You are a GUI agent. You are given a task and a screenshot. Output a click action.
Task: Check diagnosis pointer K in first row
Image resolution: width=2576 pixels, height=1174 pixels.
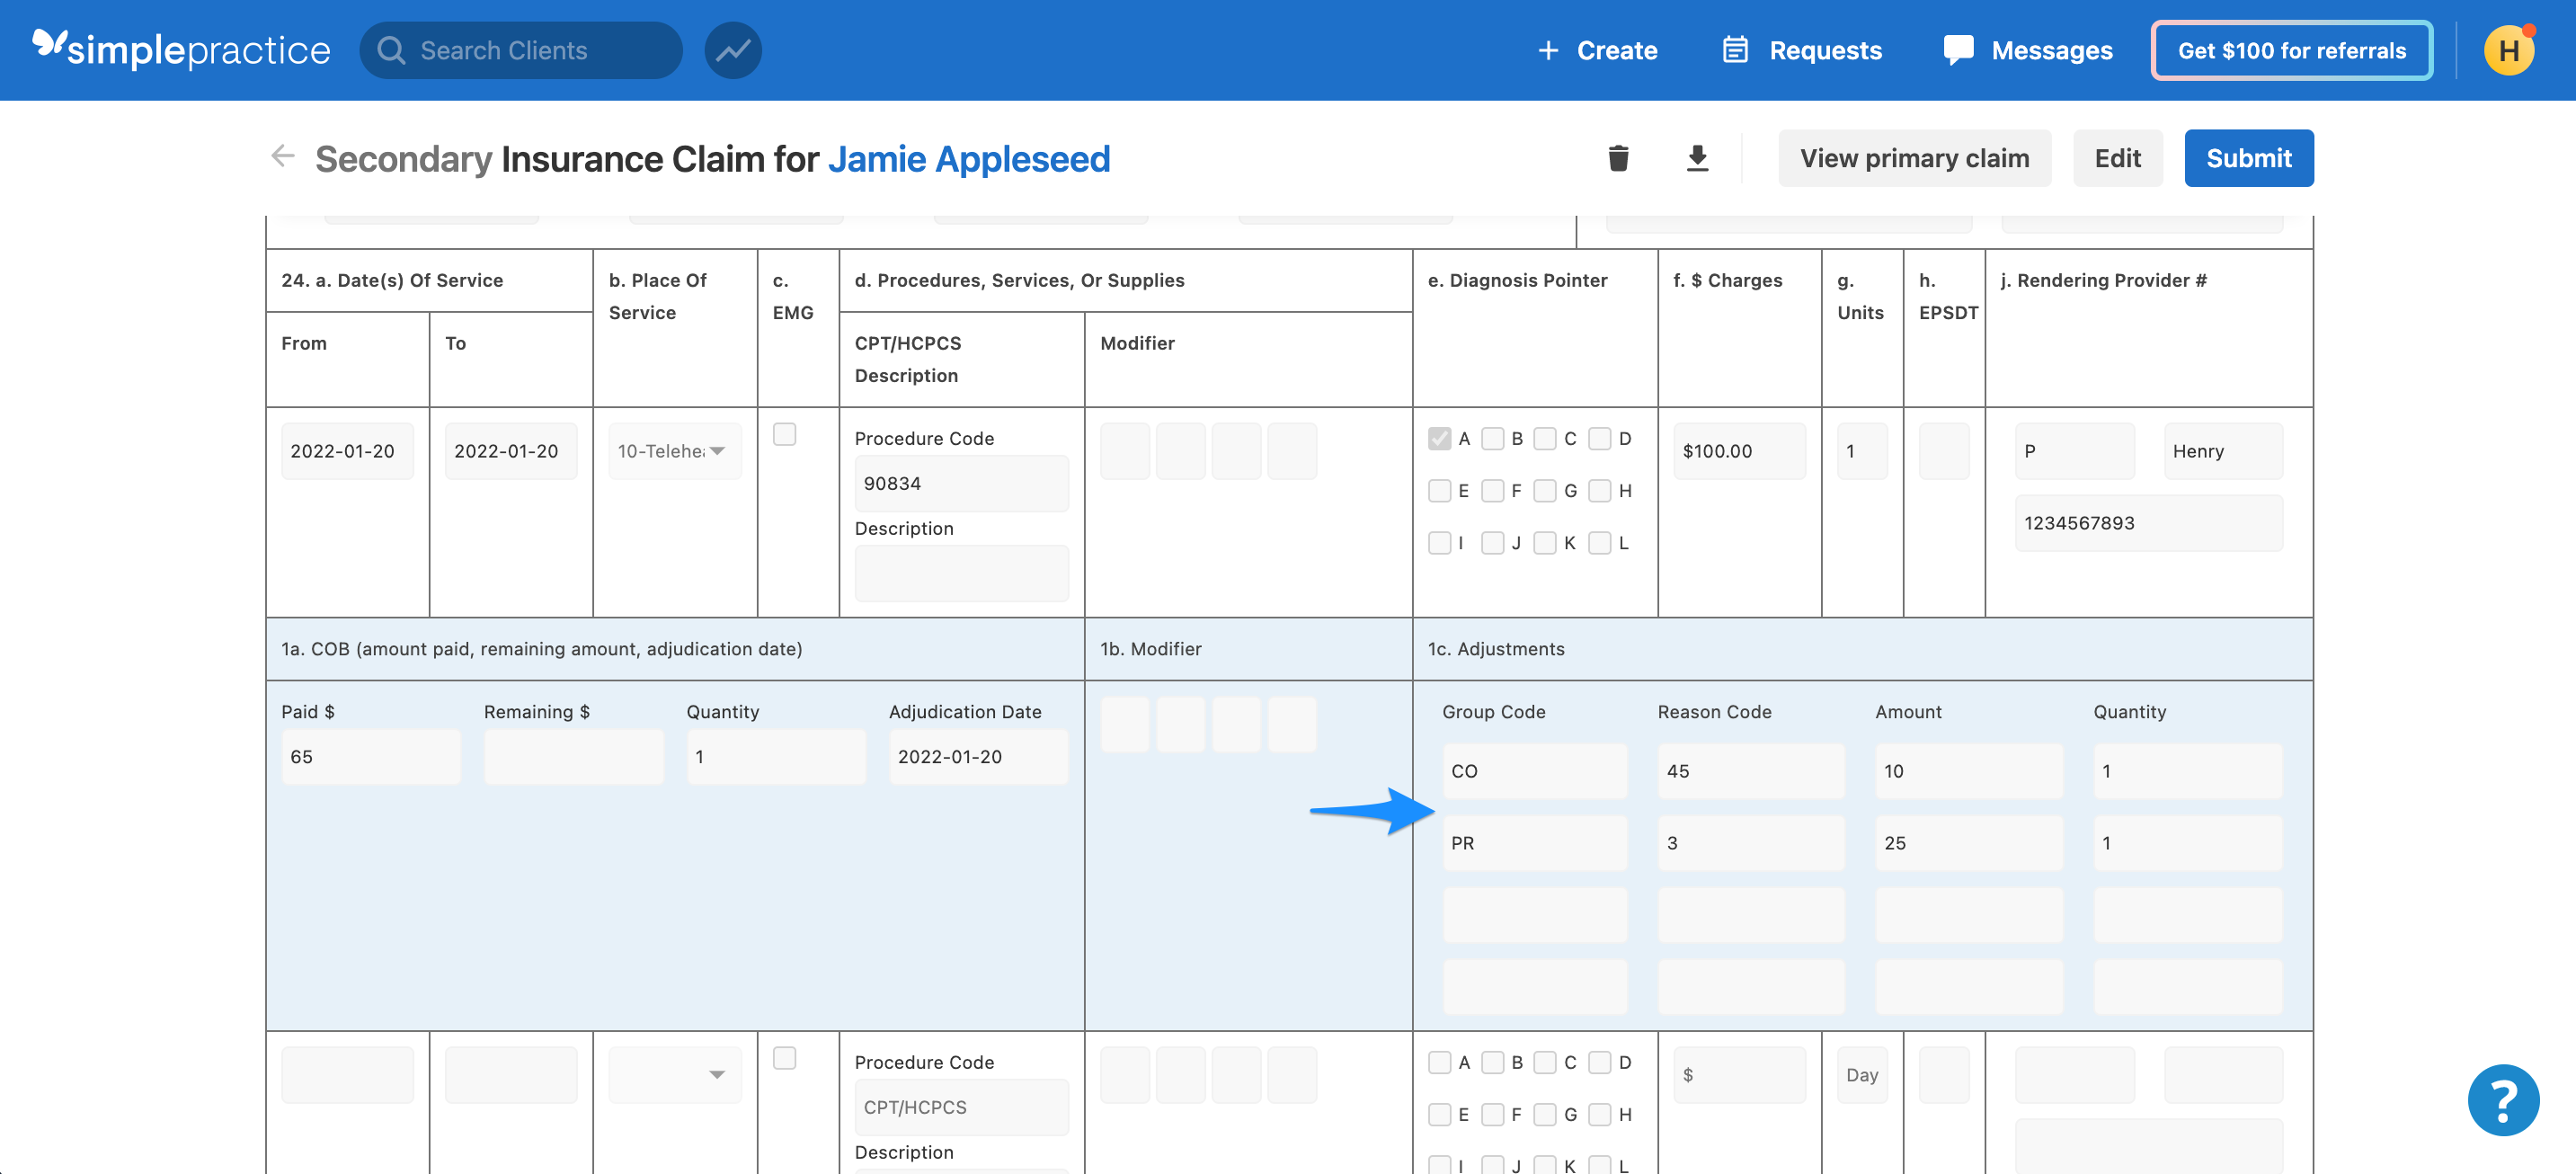[x=1545, y=542]
